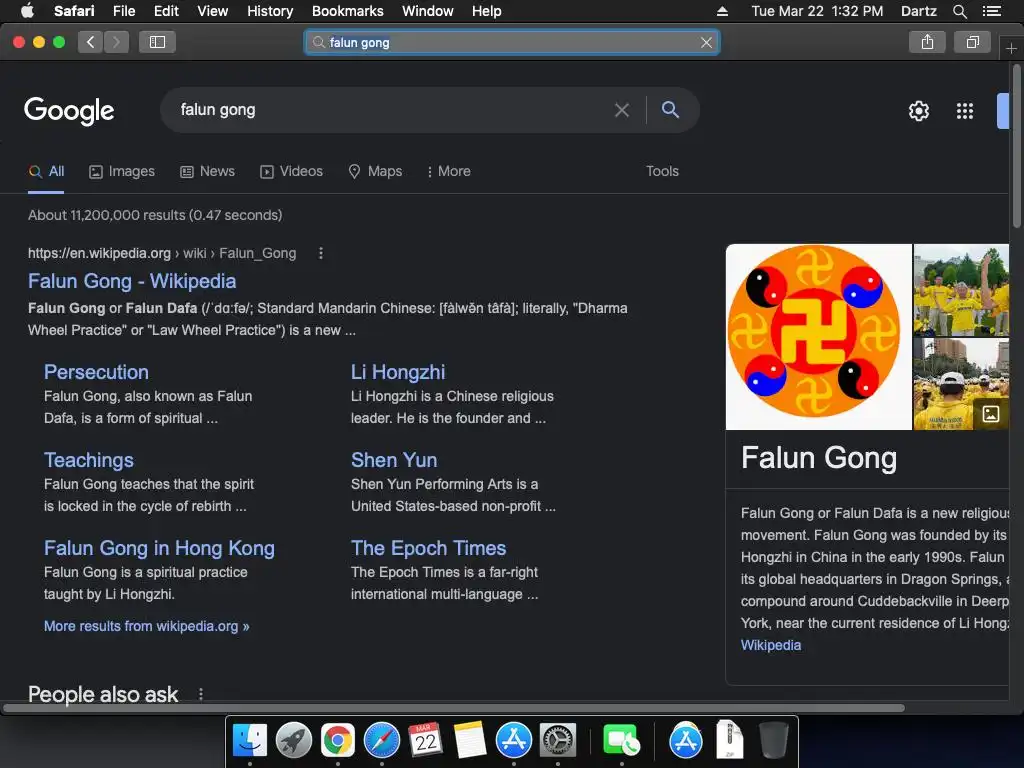This screenshot has height=768, width=1024.
Task: Open the Help menu
Action: coord(487,11)
